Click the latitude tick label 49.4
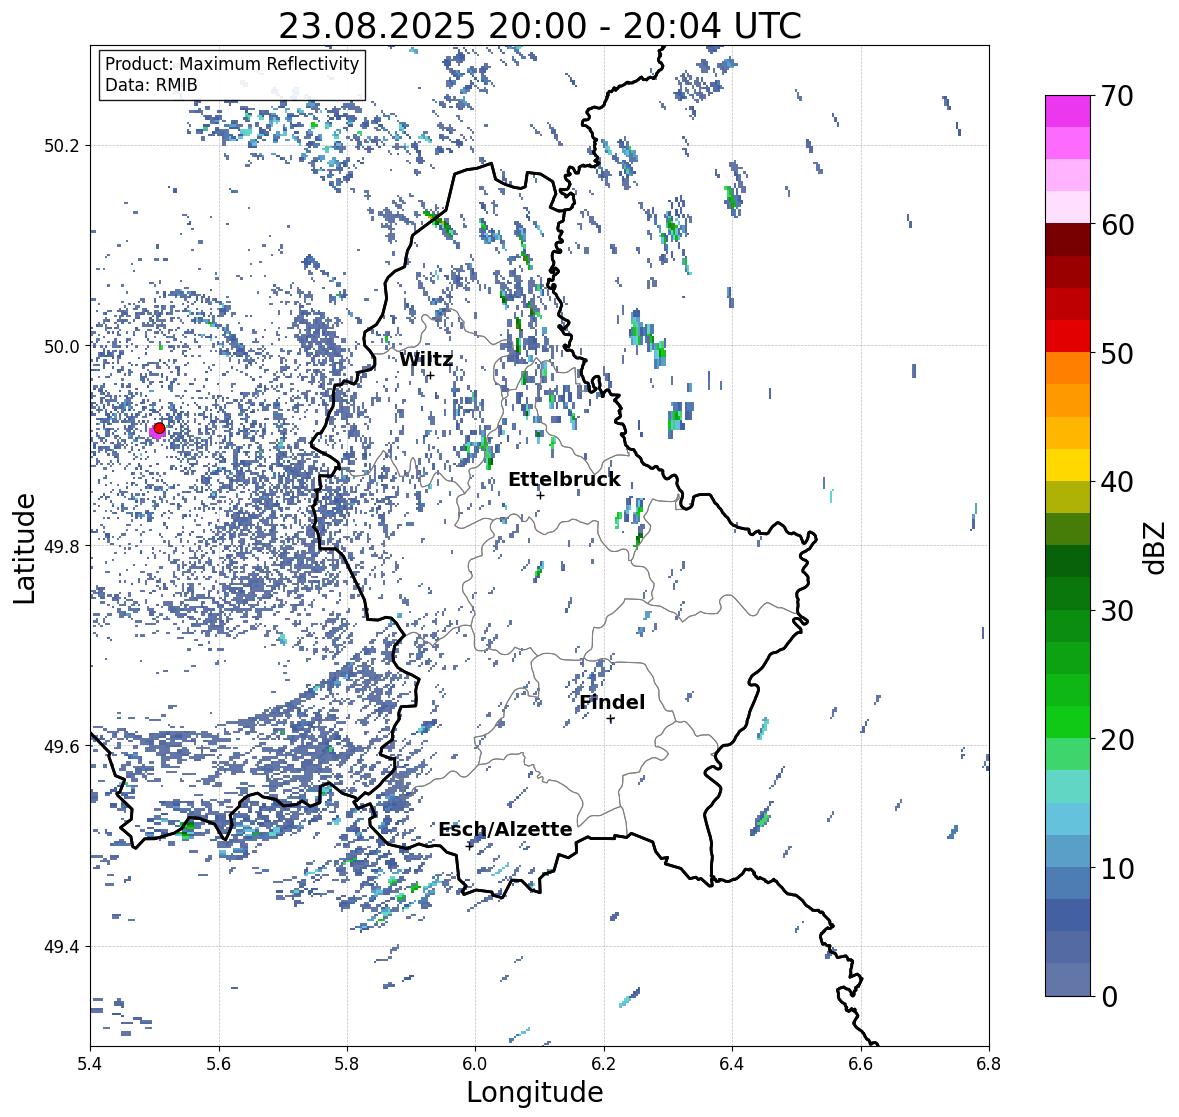This screenshot has height=1117, width=1179. point(62,947)
